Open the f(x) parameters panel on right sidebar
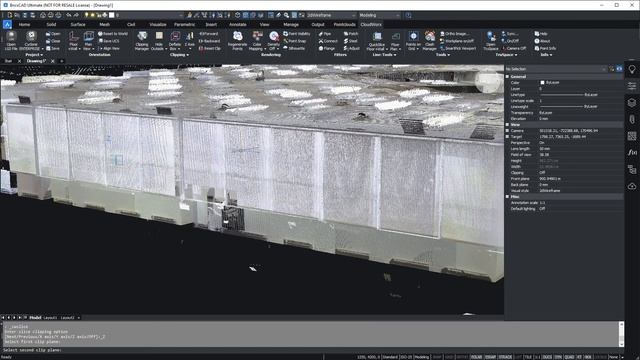 [632, 152]
